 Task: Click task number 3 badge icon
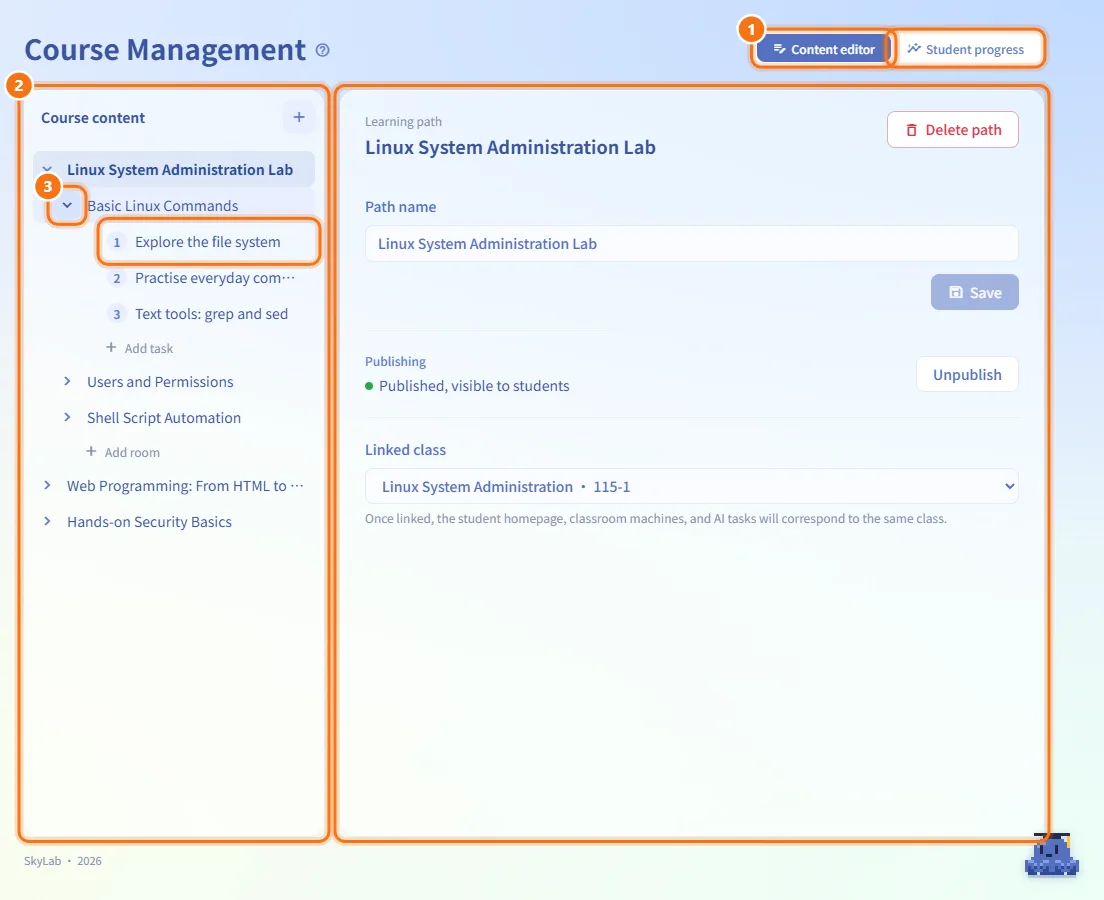pos(117,314)
